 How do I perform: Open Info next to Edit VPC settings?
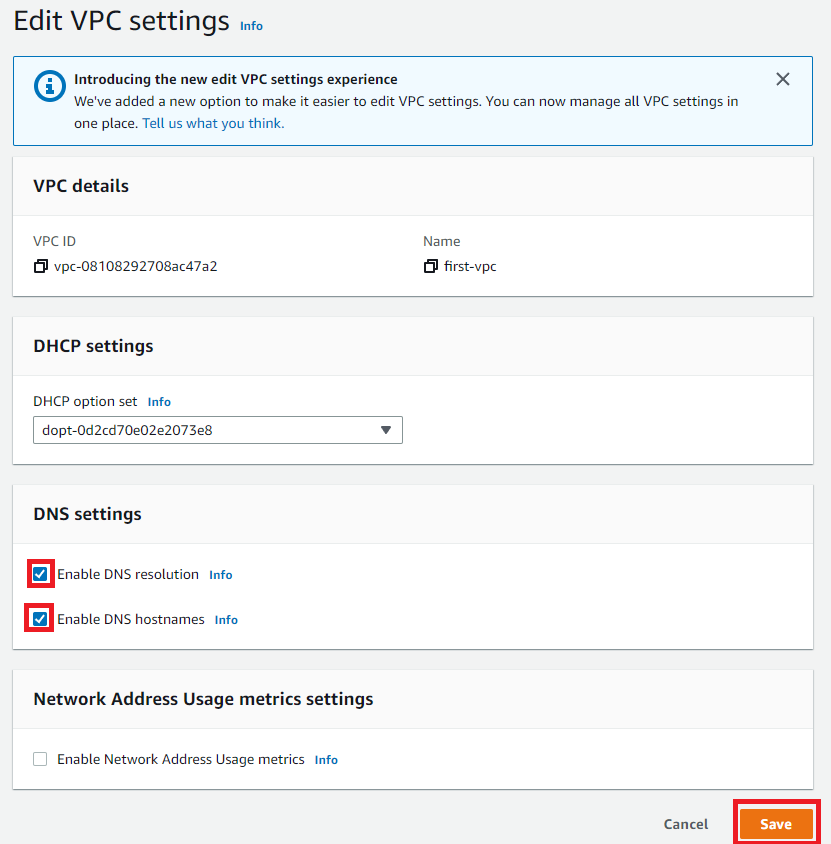(x=251, y=26)
